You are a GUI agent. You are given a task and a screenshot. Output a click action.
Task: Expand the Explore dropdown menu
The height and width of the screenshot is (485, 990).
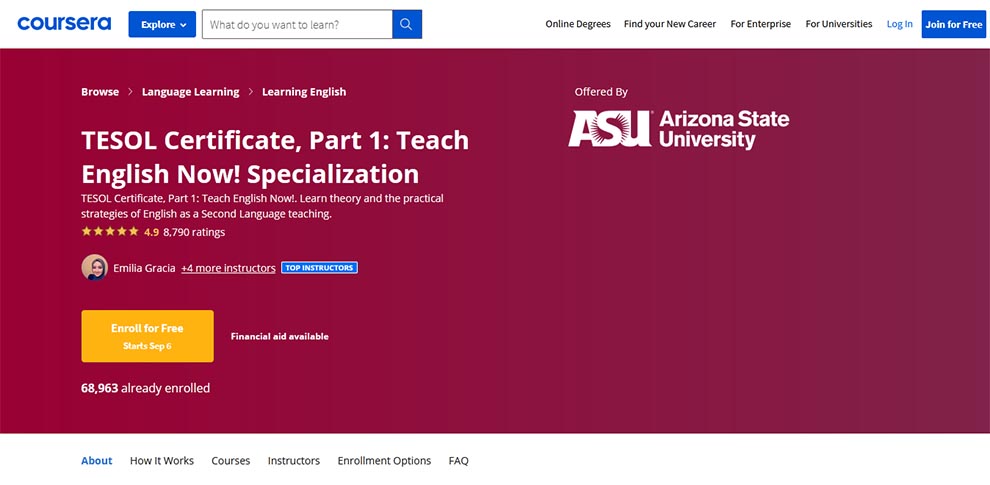[x=162, y=24]
